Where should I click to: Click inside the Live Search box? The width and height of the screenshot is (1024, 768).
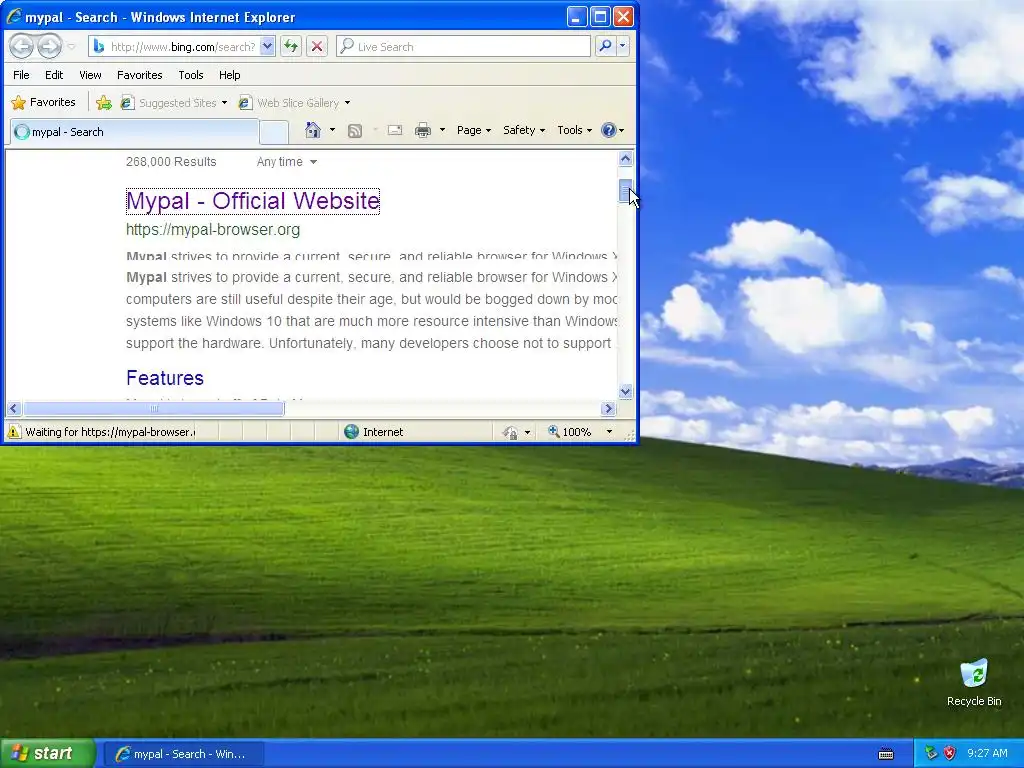point(464,46)
